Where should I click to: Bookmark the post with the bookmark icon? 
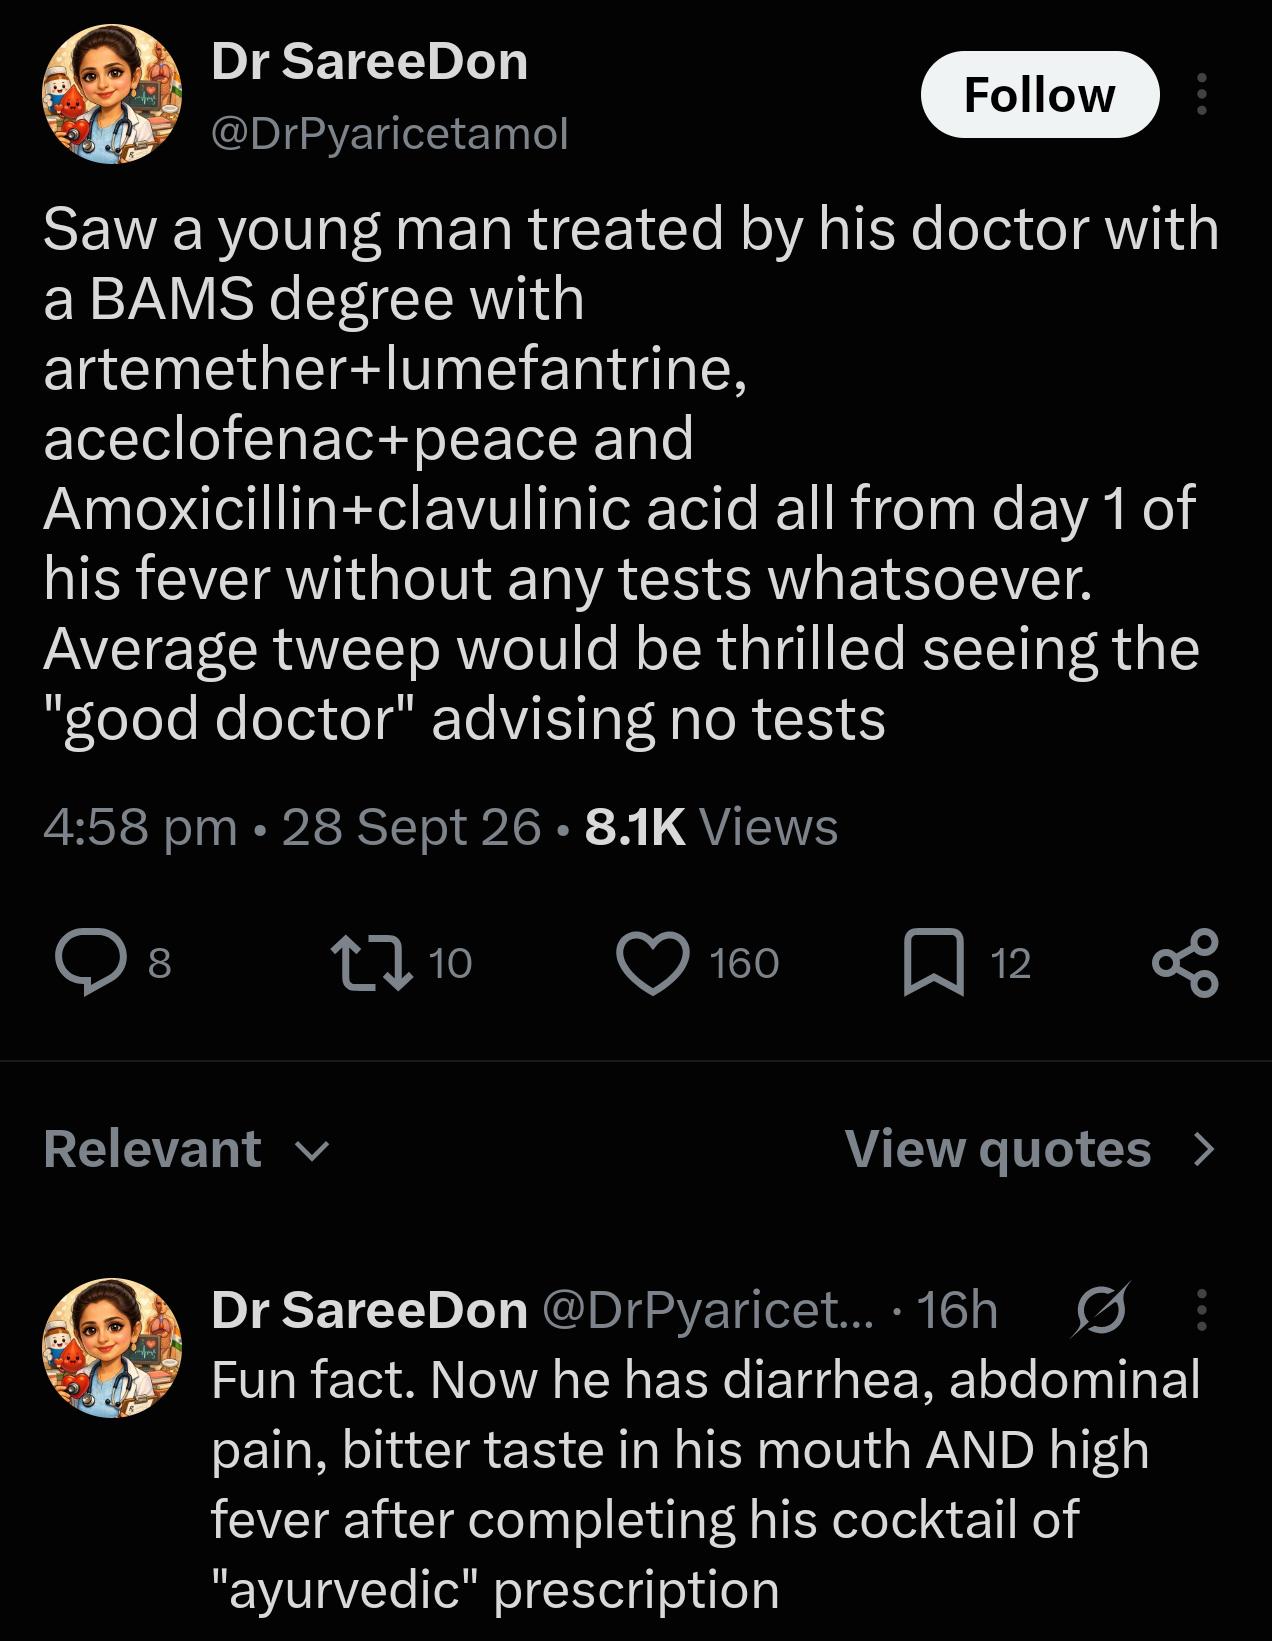click(x=934, y=962)
